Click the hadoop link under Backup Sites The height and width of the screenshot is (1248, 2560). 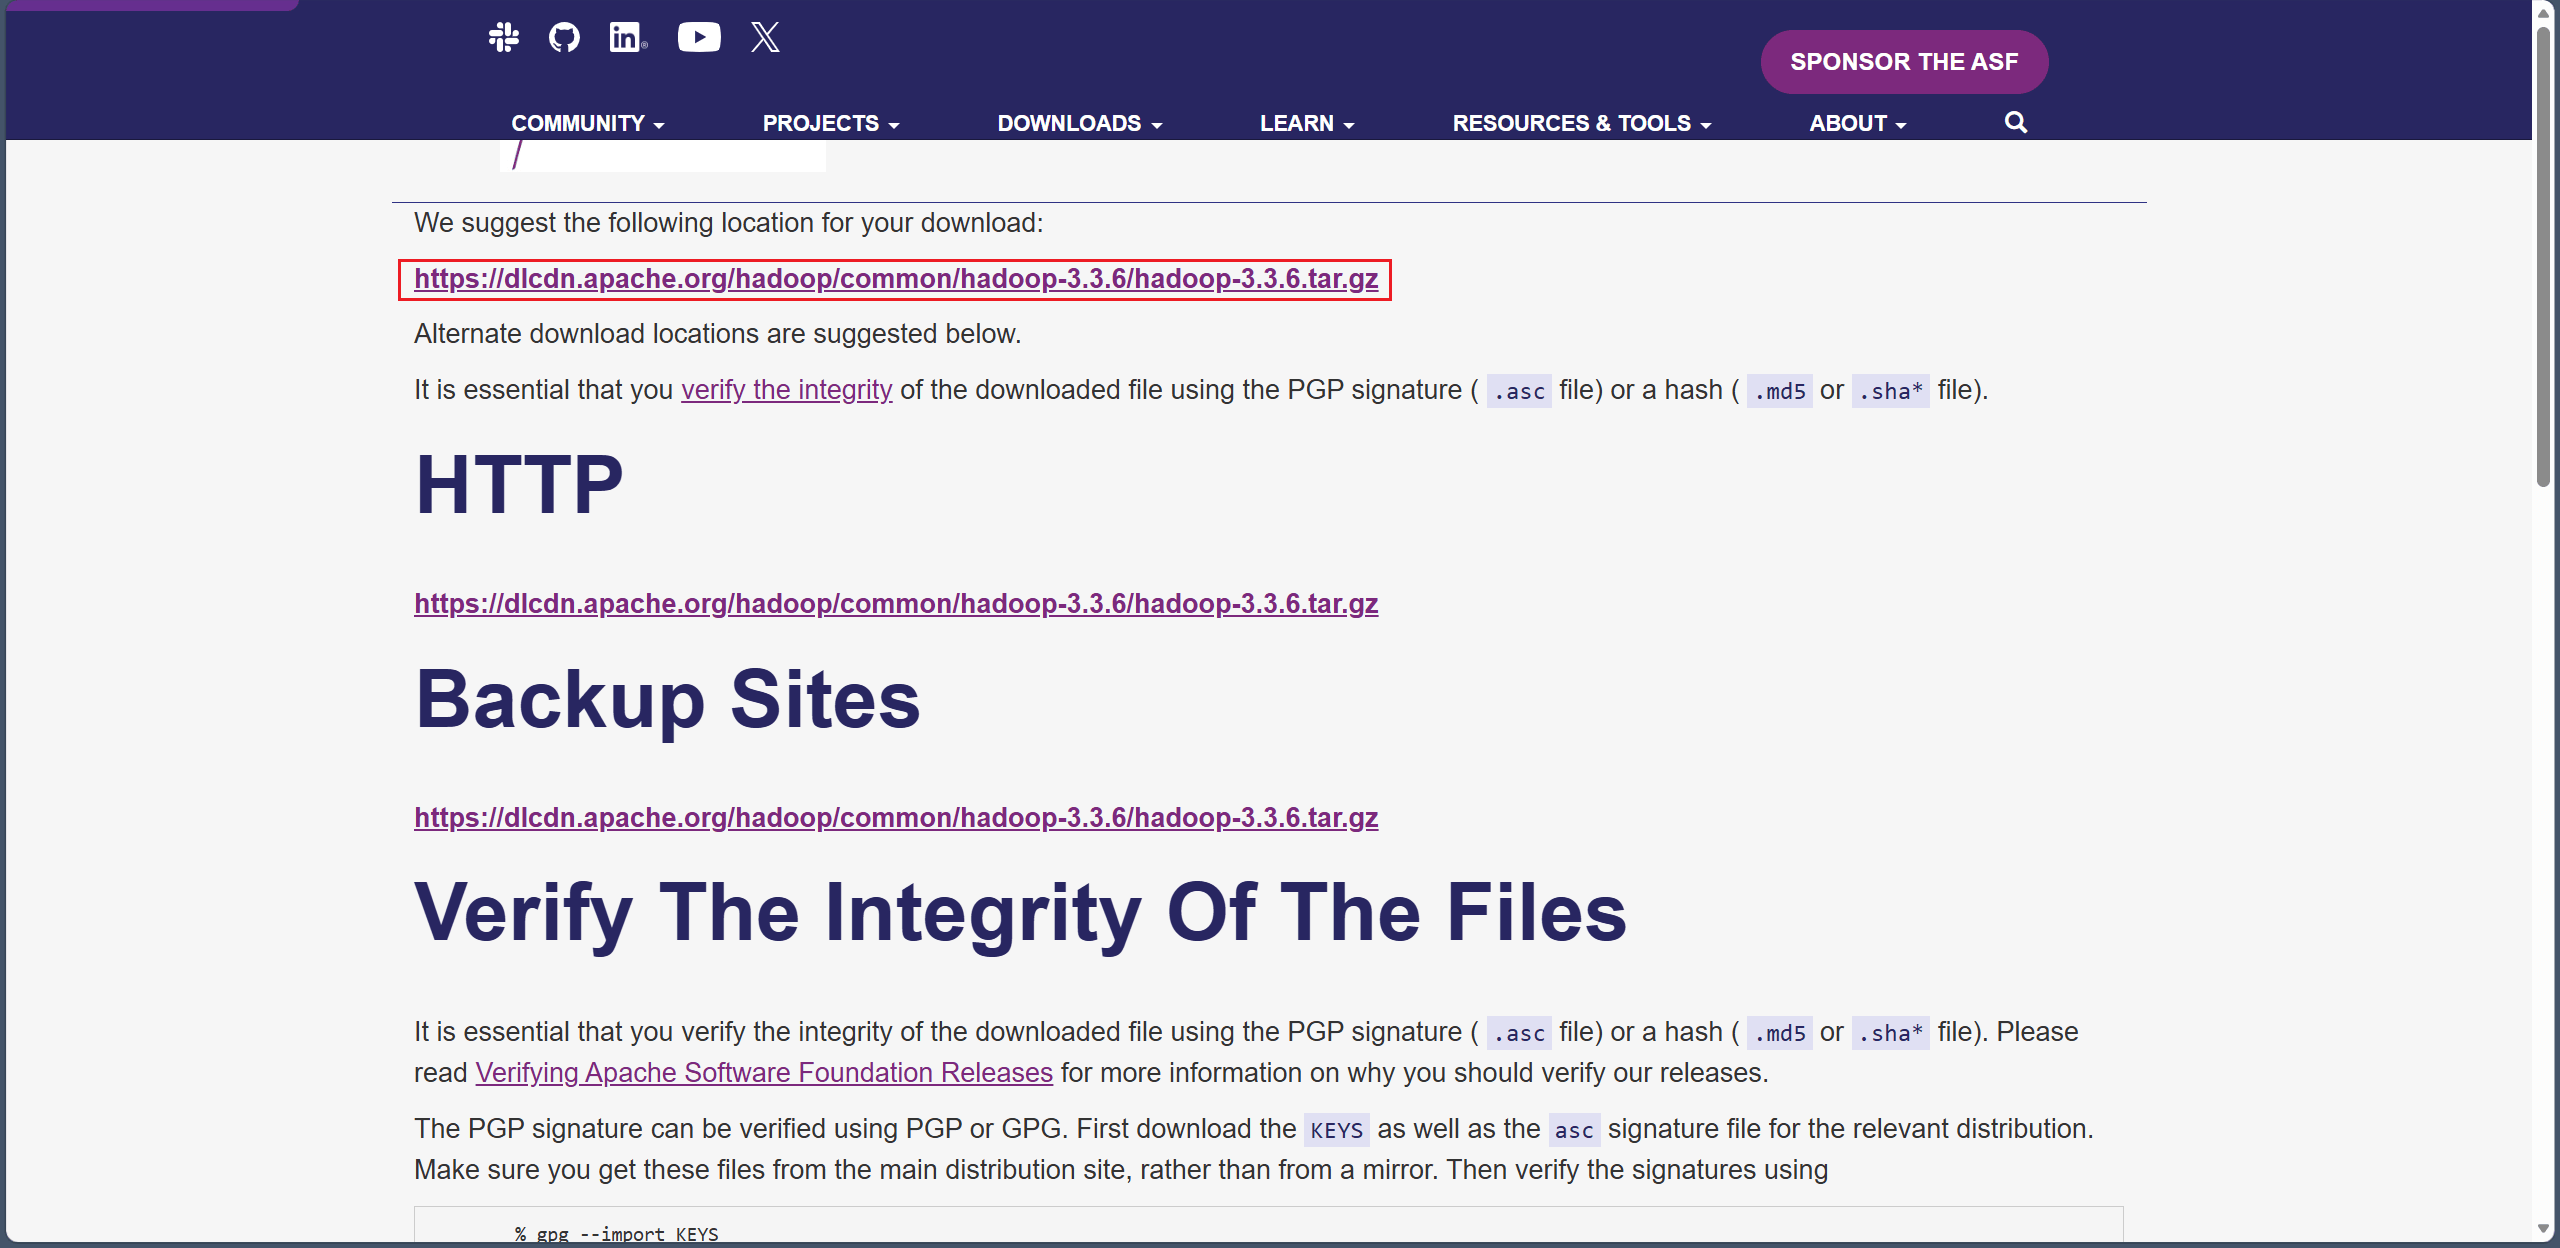(x=896, y=818)
